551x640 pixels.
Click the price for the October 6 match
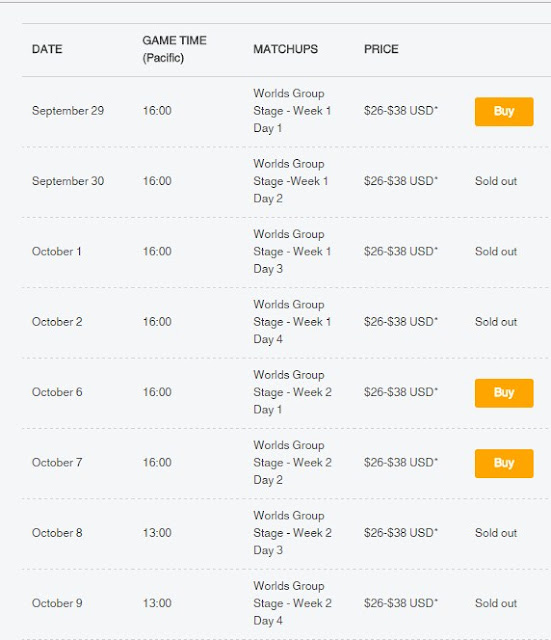click(x=400, y=392)
